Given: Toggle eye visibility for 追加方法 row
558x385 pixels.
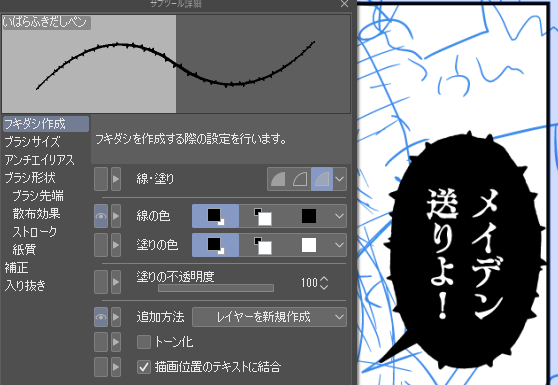Looking at the screenshot, I should coord(101,317).
